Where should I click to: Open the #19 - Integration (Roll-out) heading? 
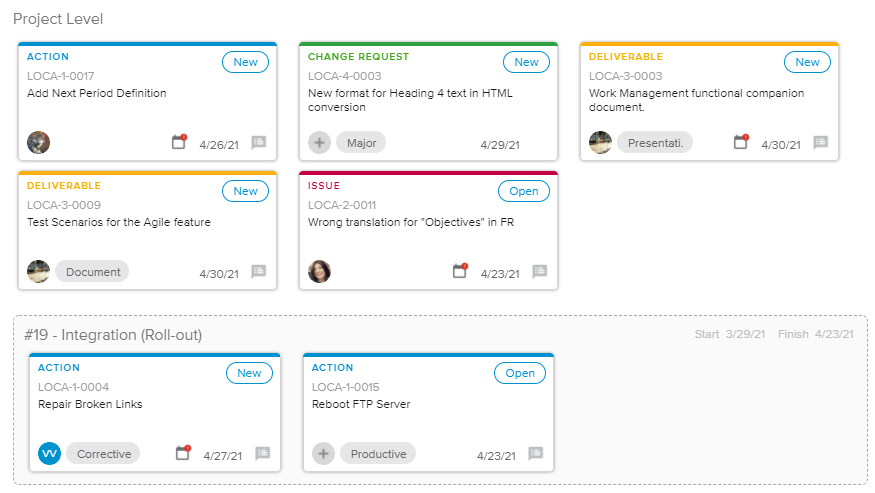click(x=113, y=335)
